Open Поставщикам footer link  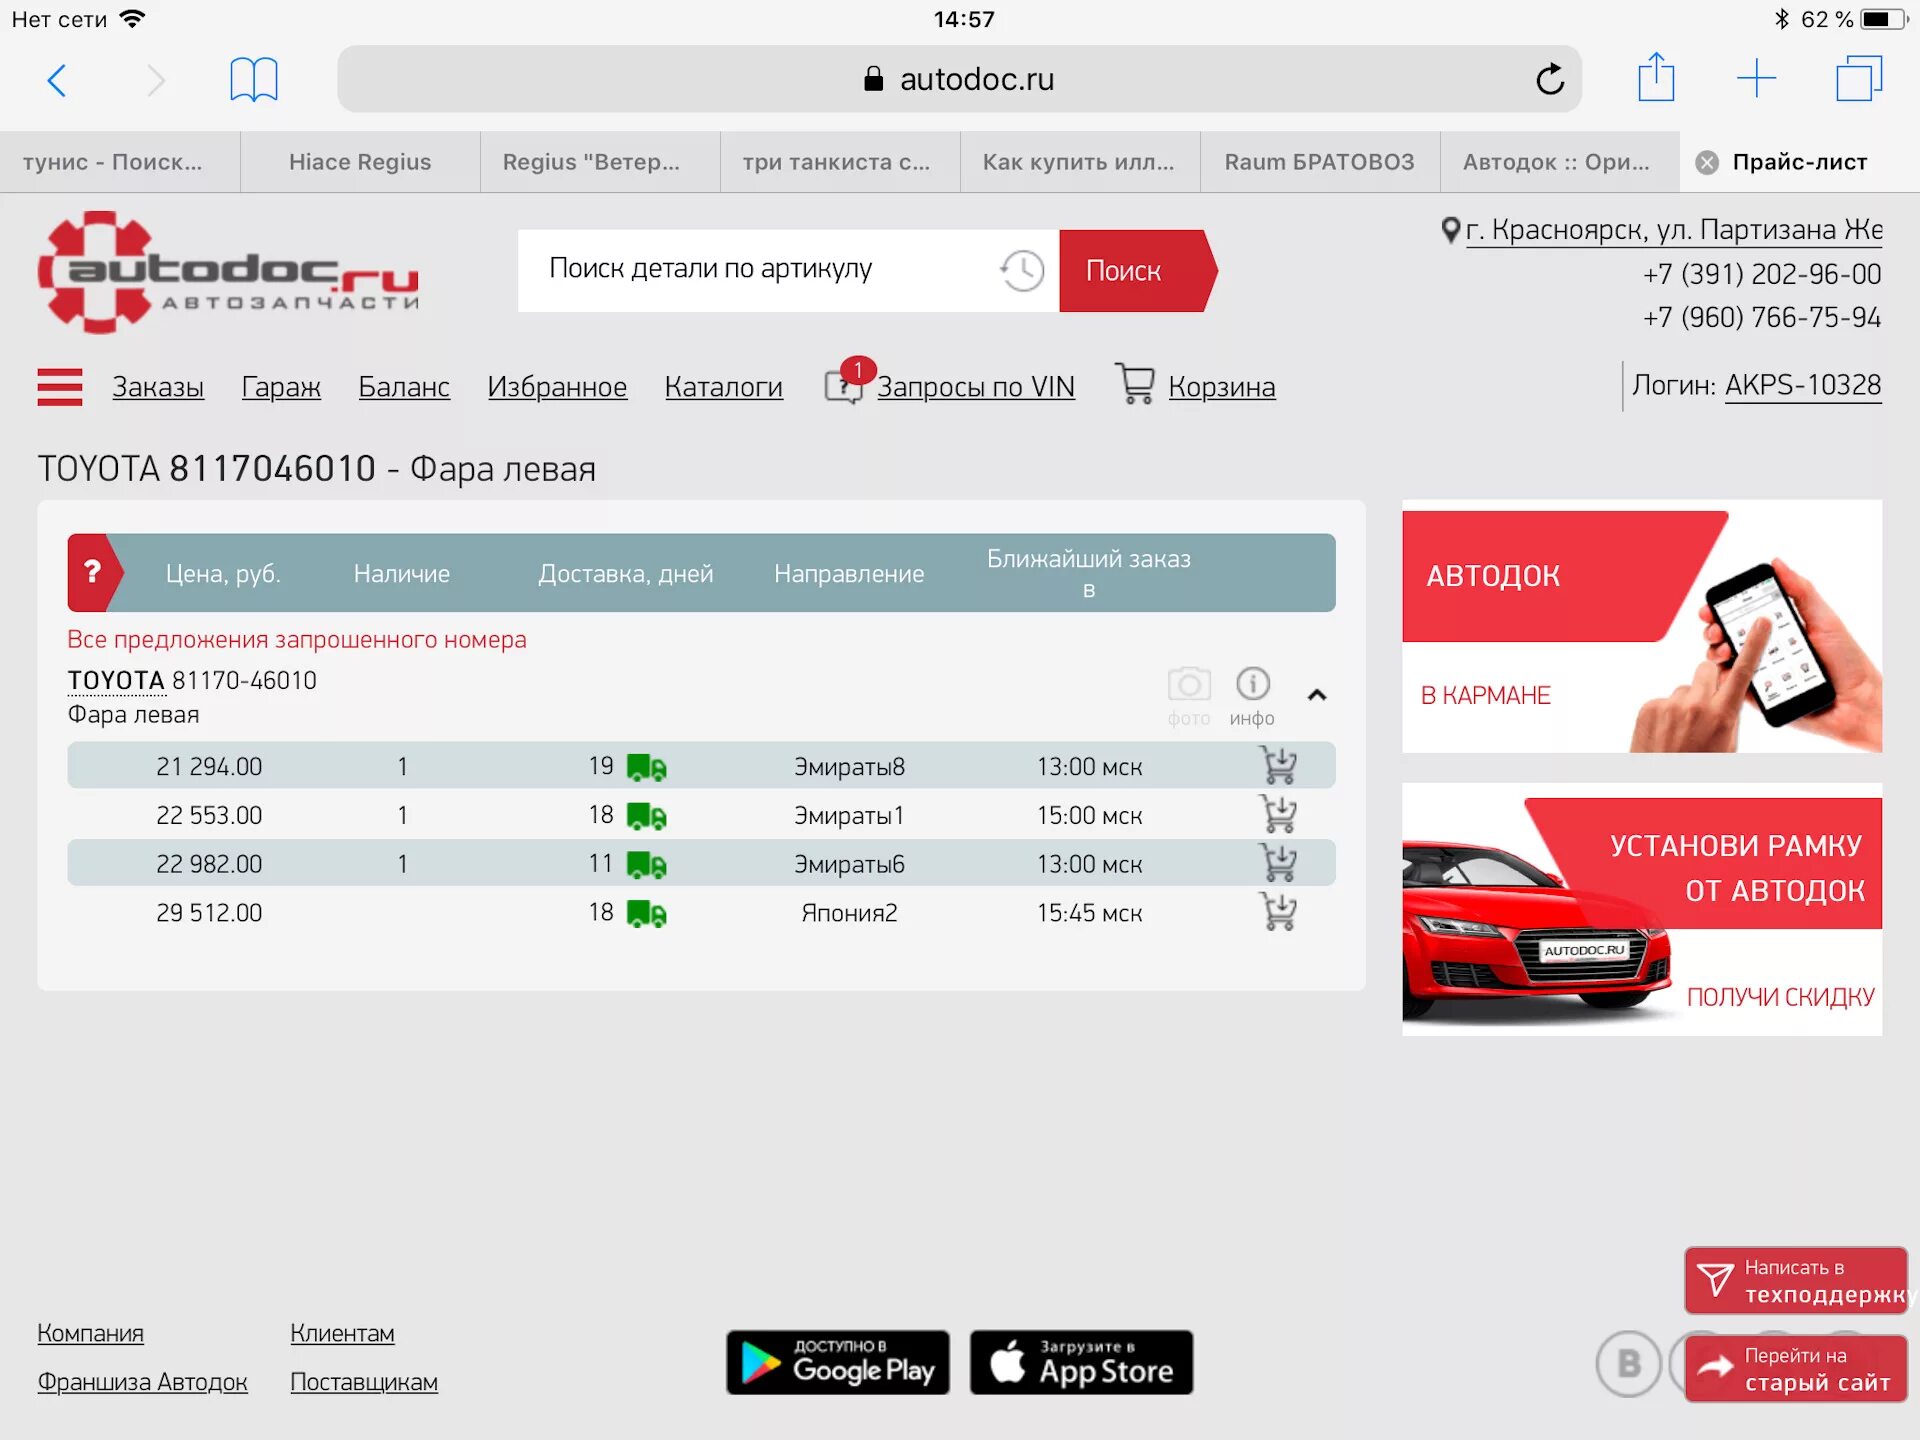(x=364, y=1382)
